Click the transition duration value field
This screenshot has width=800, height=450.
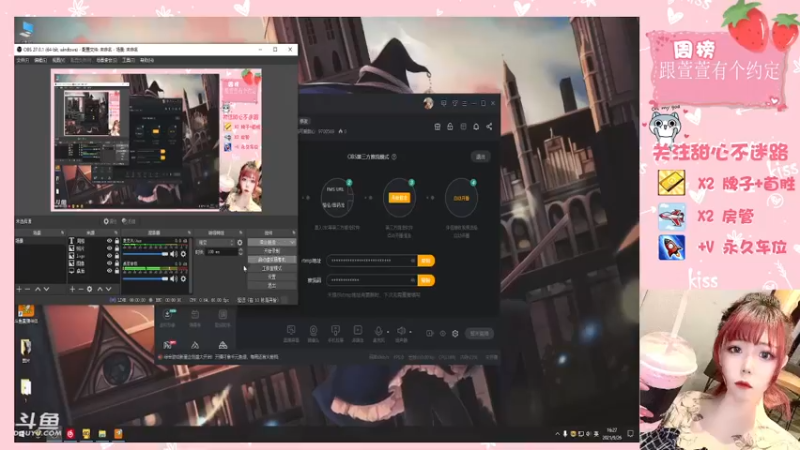point(221,252)
